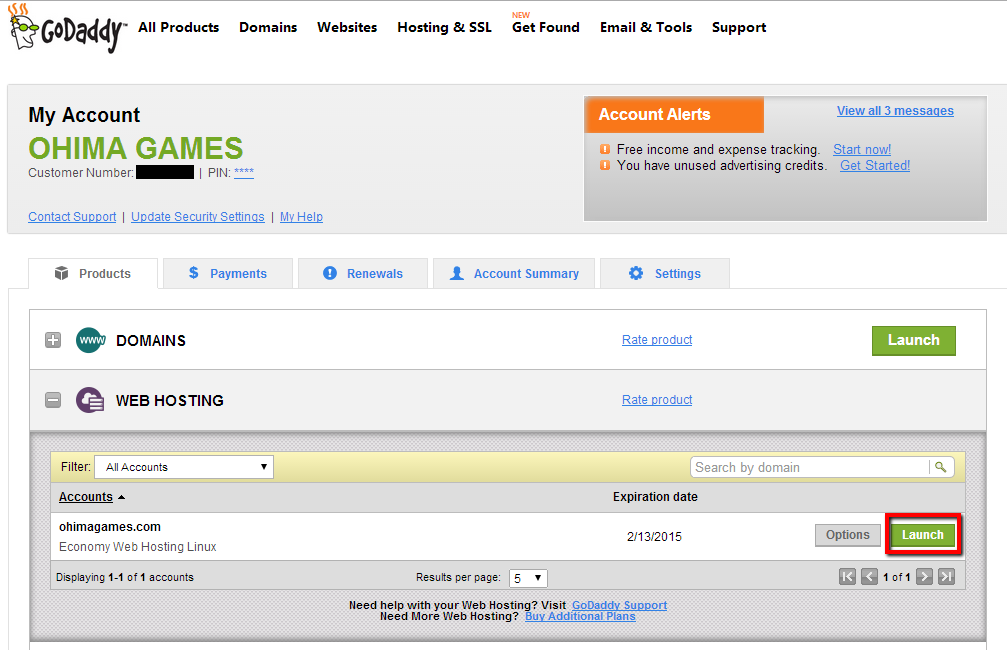This screenshot has width=1007, height=650.
Task: Click the 2/13/2015 expiration date
Action: pyautogui.click(x=654, y=536)
